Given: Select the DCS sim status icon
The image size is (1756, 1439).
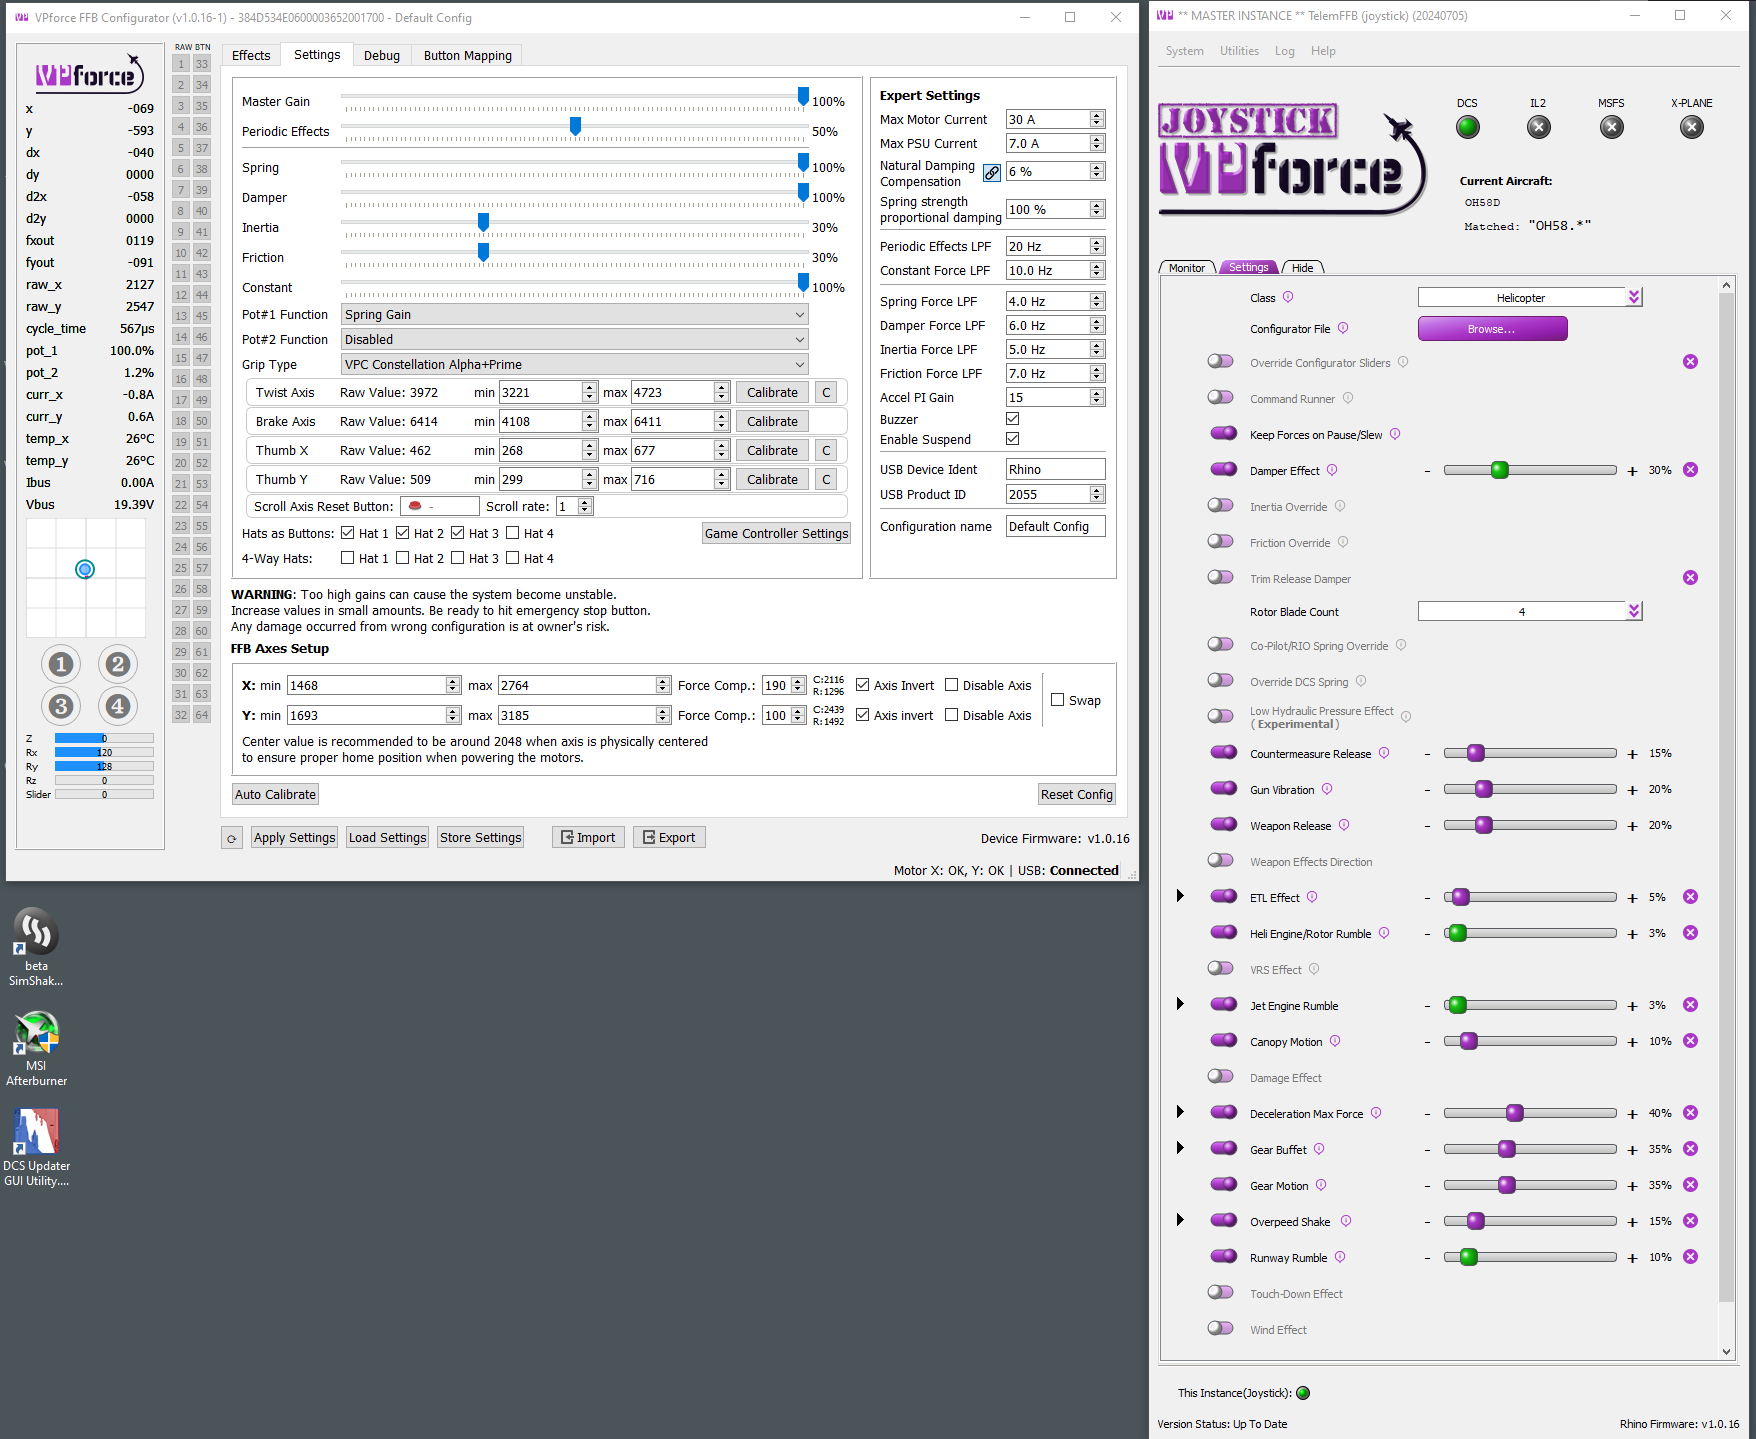Looking at the screenshot, I should [1467, 127].
